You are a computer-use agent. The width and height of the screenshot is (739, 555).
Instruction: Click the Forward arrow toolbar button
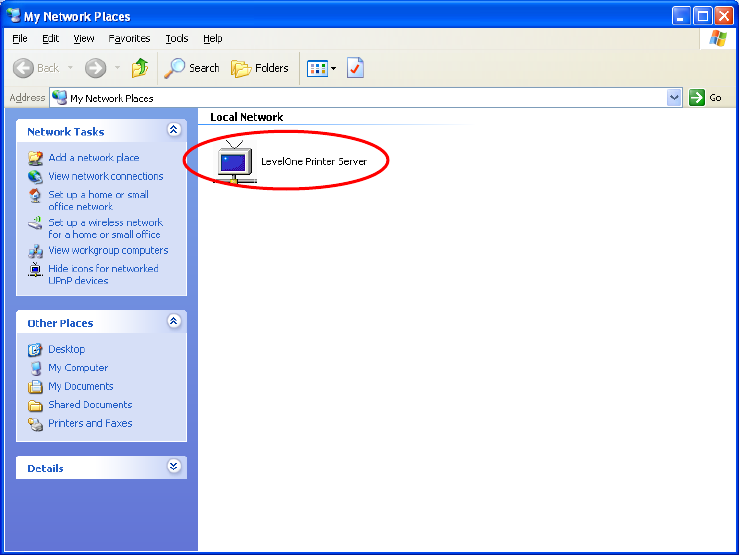[95, 68]
